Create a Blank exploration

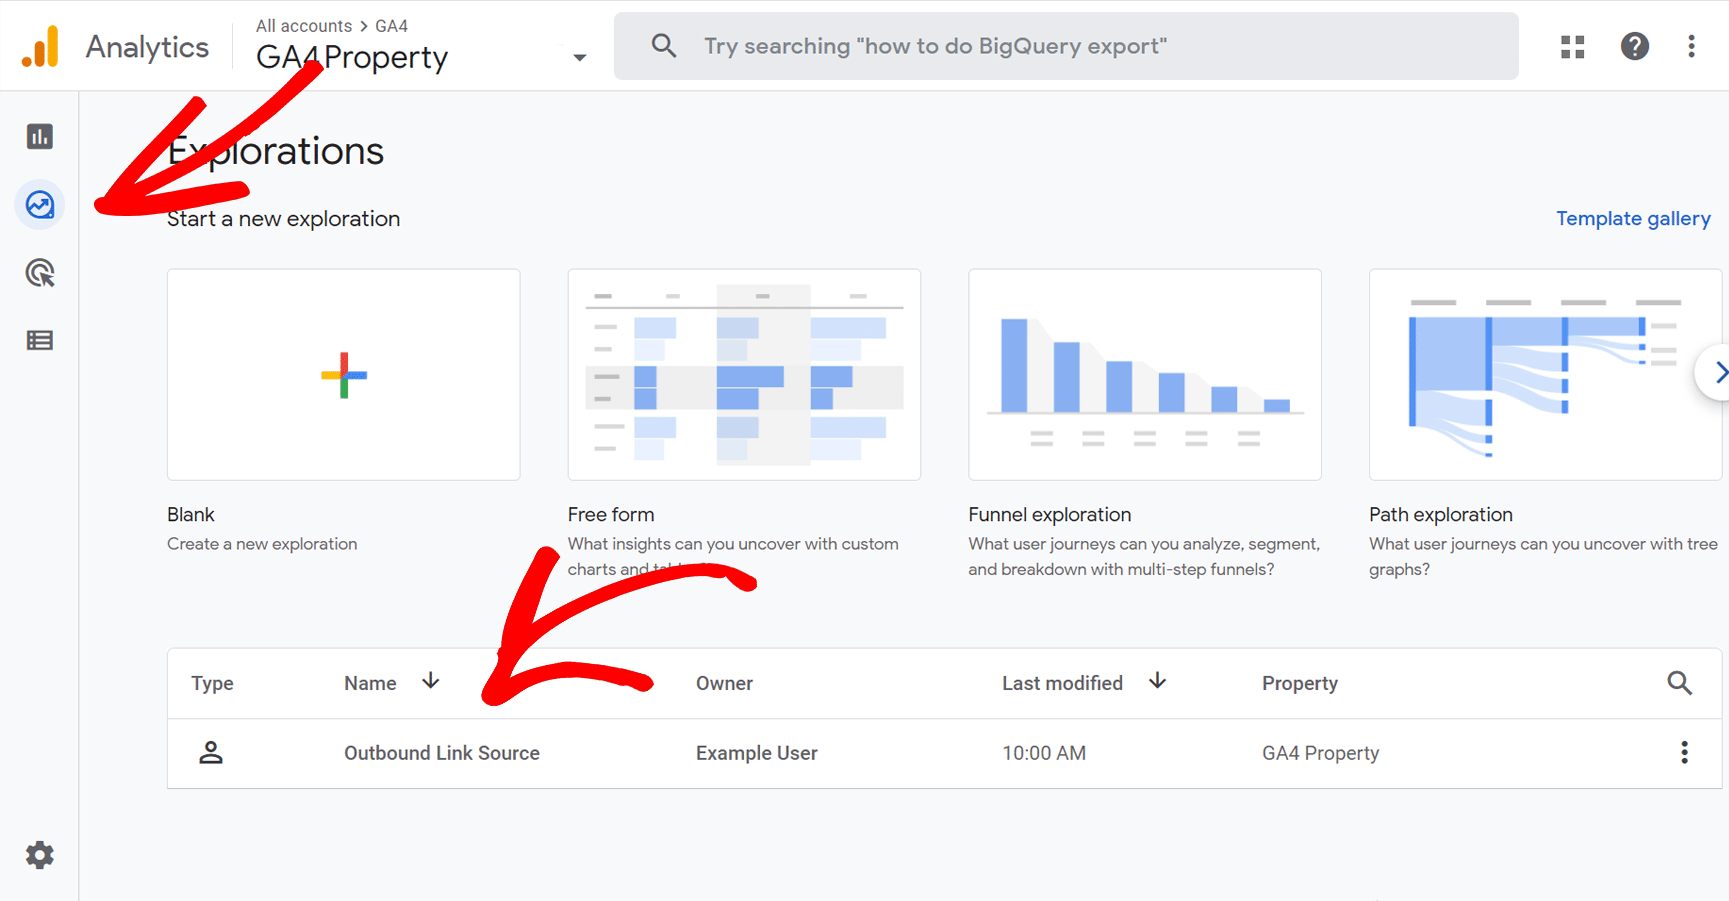coord(343,375)
